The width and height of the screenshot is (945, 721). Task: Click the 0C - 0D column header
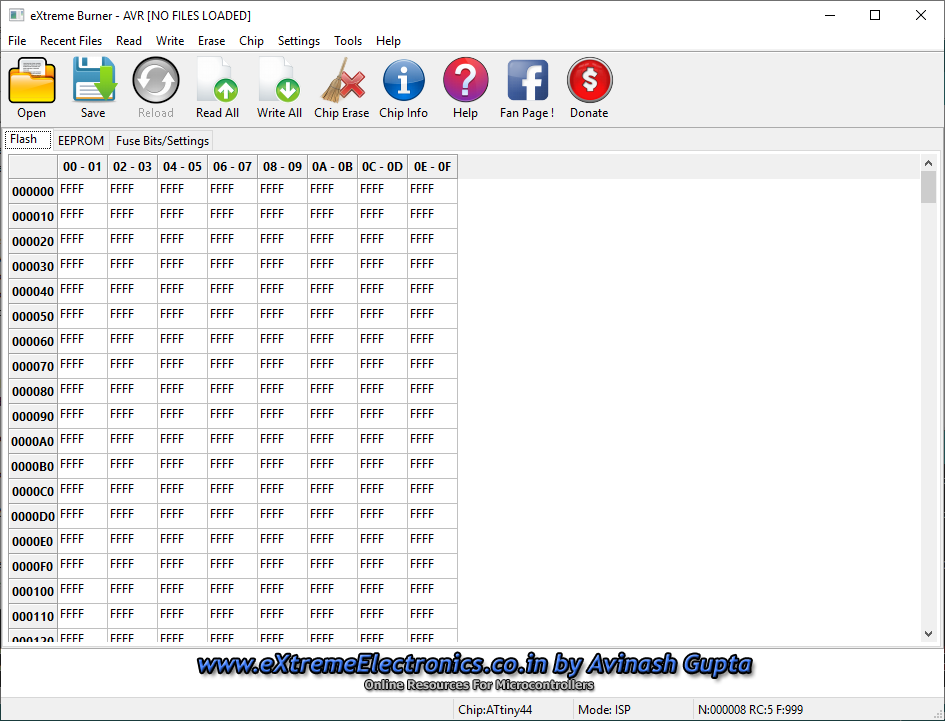point(383,167)
